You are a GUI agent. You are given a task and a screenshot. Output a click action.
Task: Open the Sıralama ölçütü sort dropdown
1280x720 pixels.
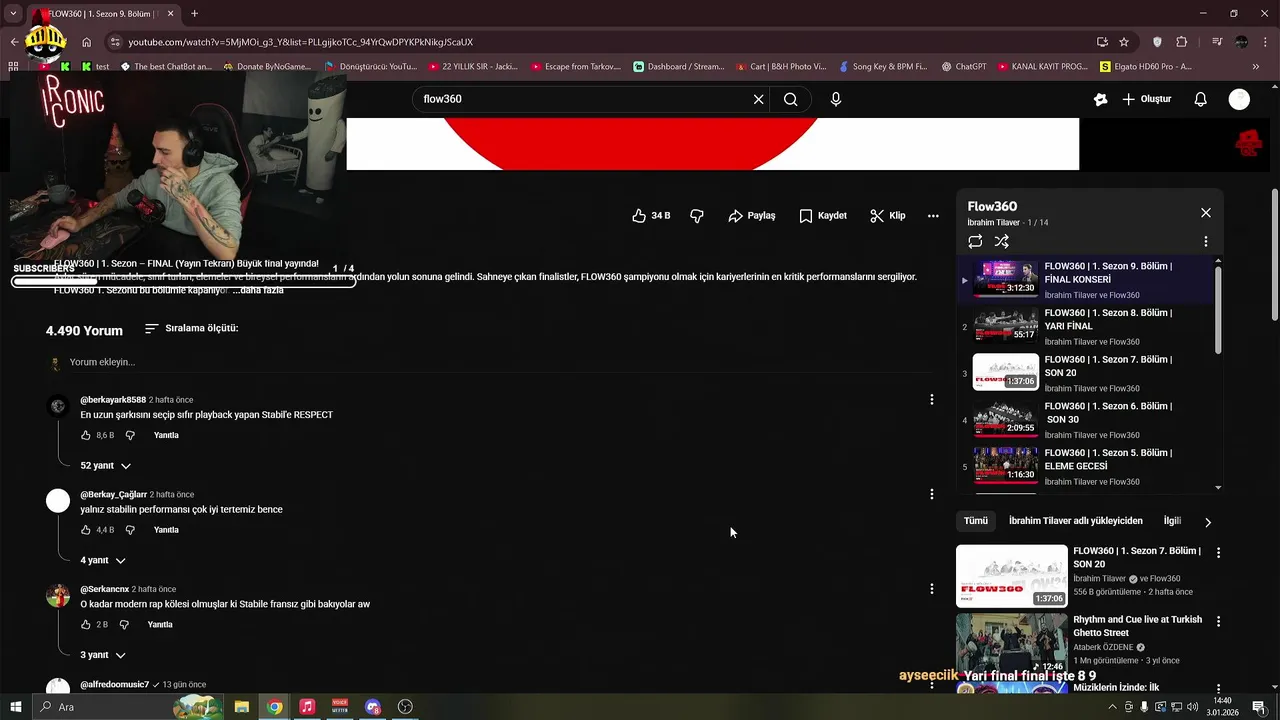(191, 328)
